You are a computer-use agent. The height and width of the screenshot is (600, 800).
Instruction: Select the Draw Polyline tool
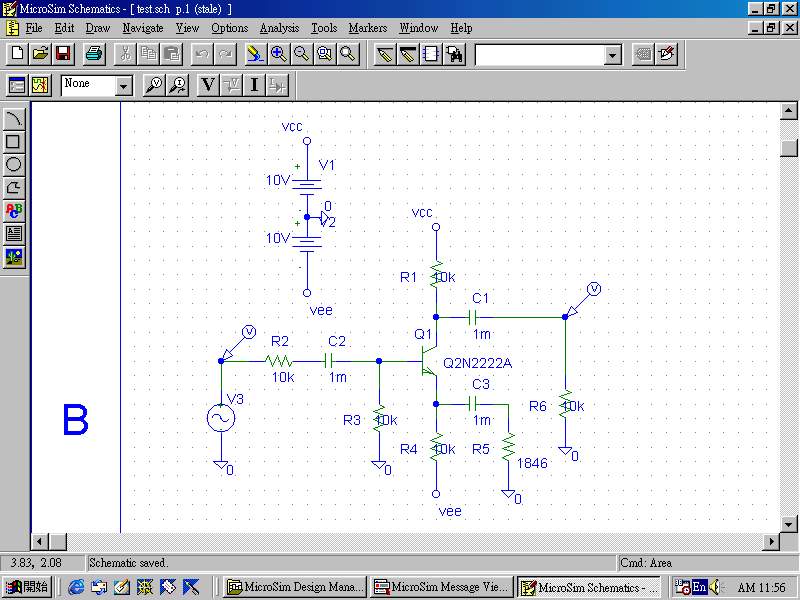click(14, 187)
